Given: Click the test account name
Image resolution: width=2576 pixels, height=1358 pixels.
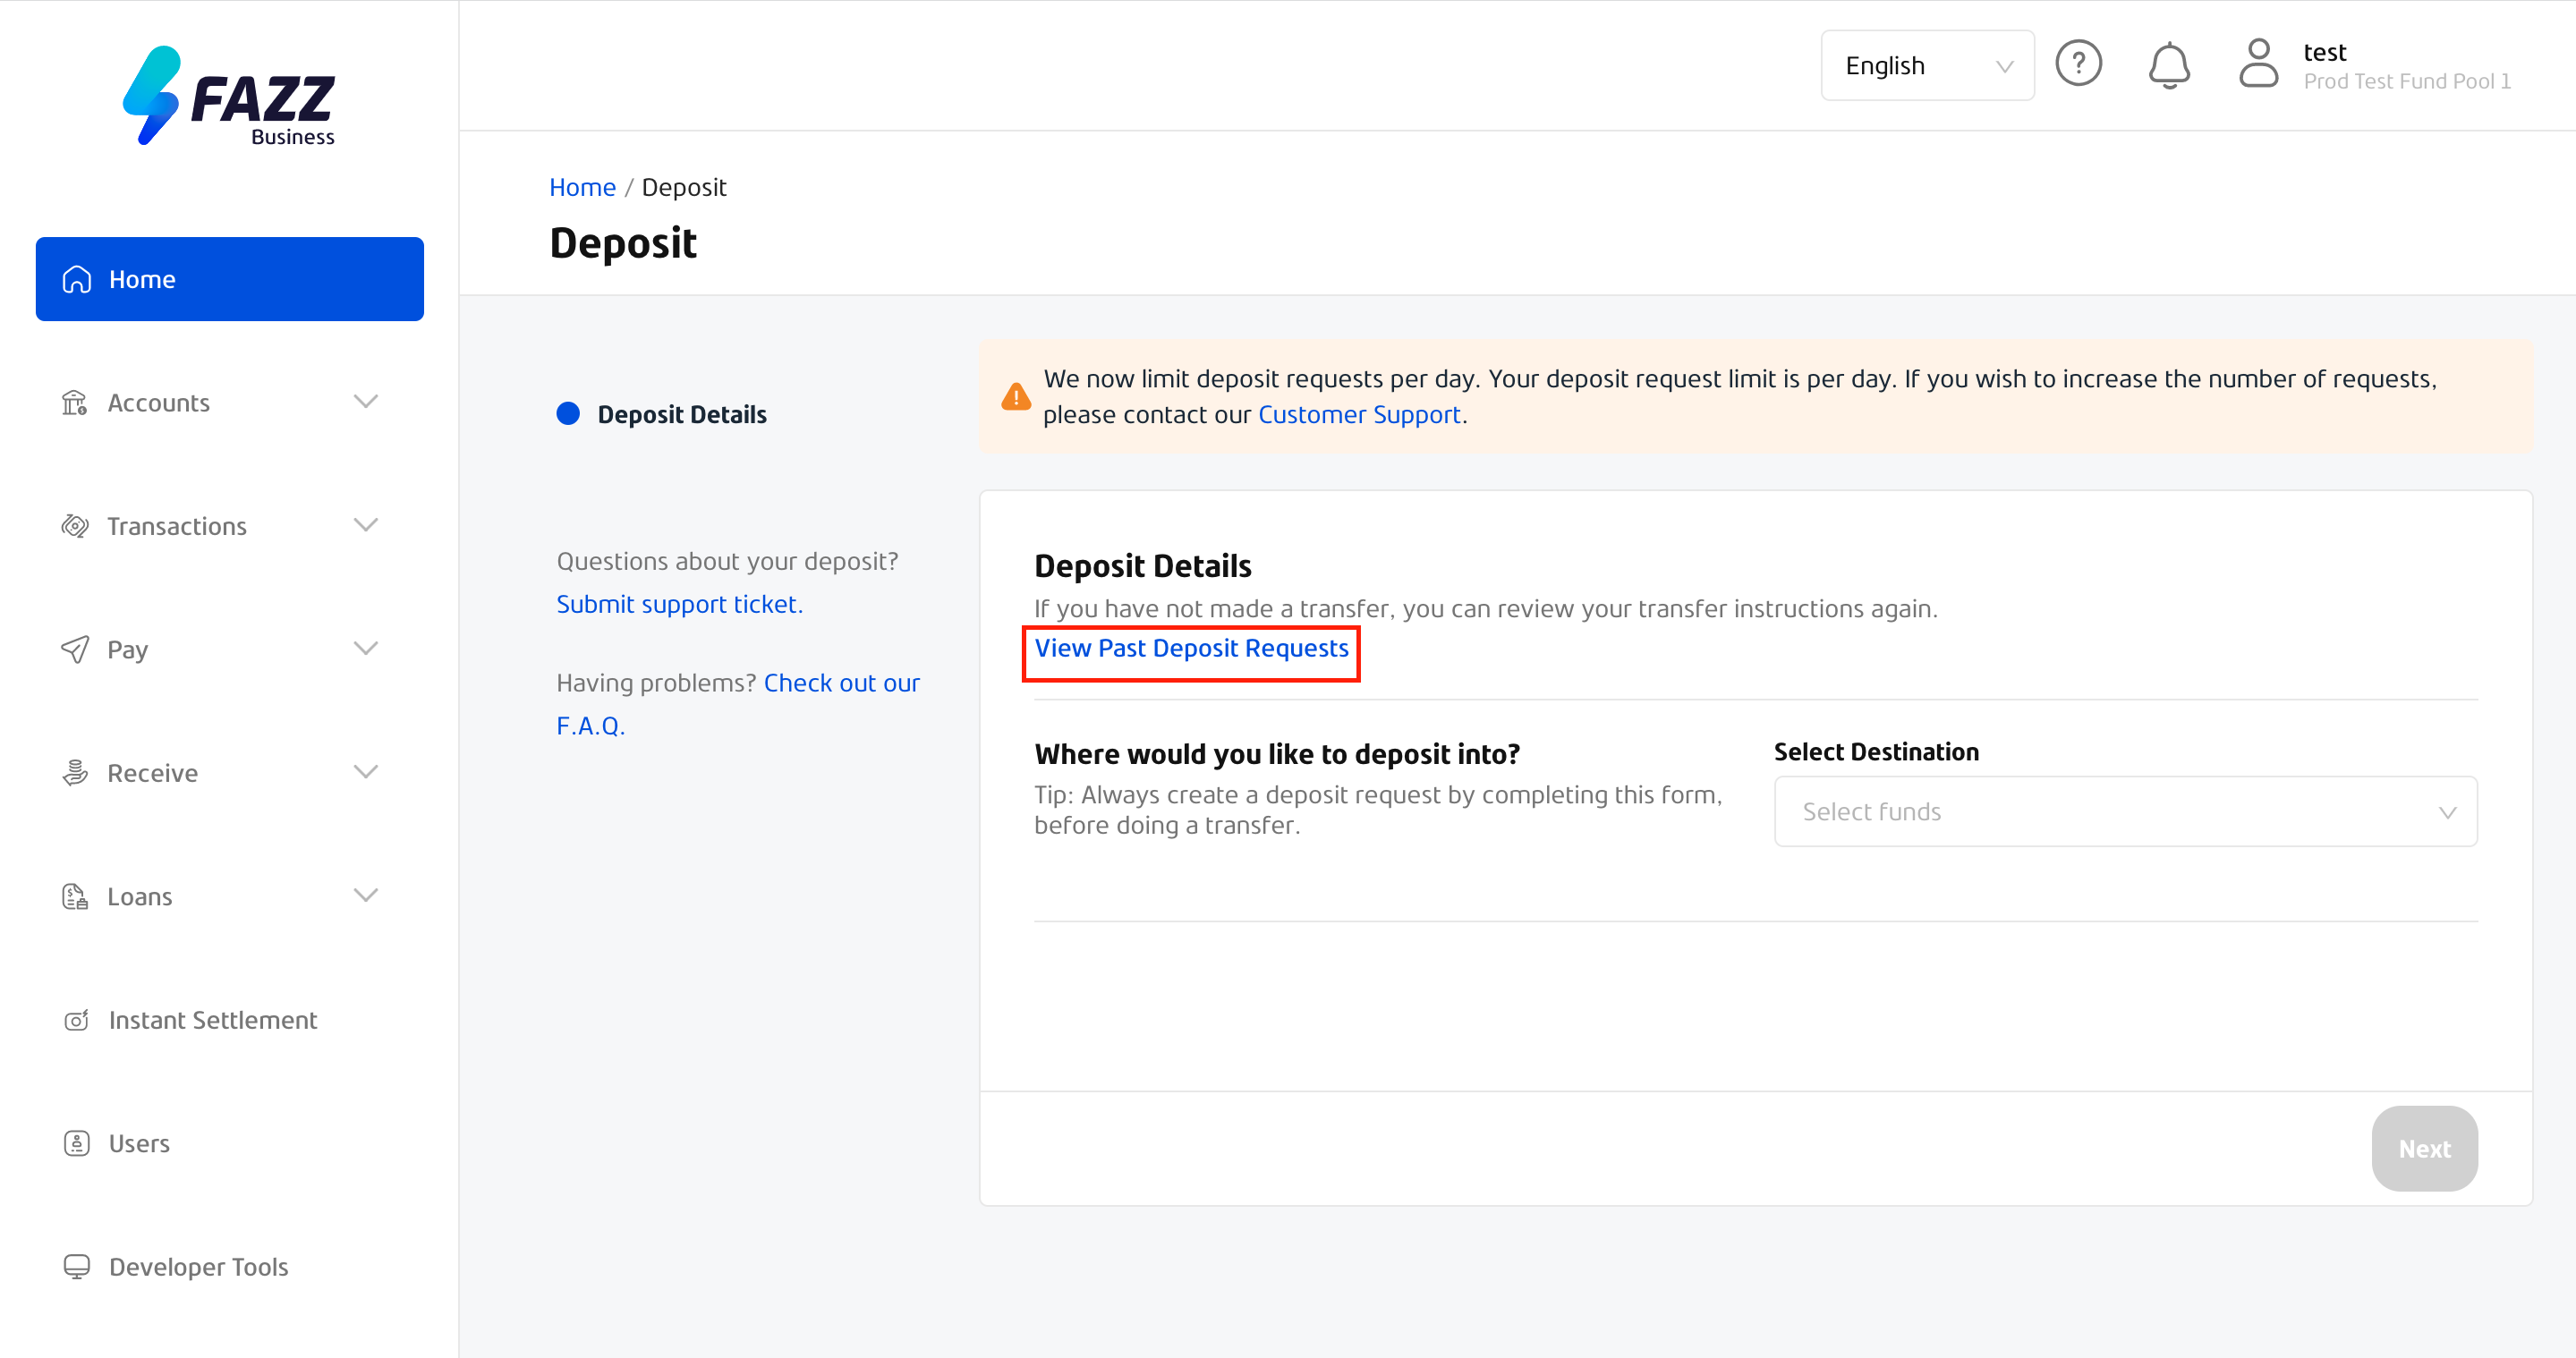Looking at the screenshot, I should coord(2324,52).
